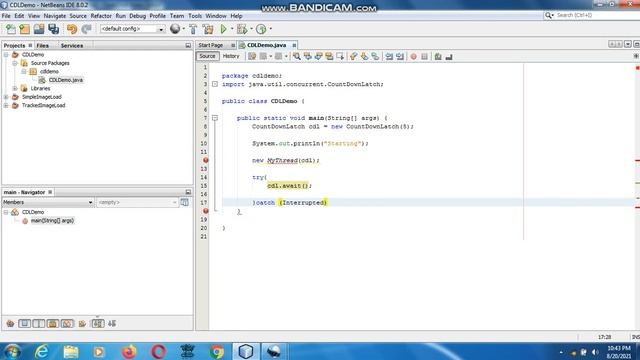This screenshot has height=360, width=640.
Task: Collapse the CDLDemo project tree node
Action: tap(6, 55)
